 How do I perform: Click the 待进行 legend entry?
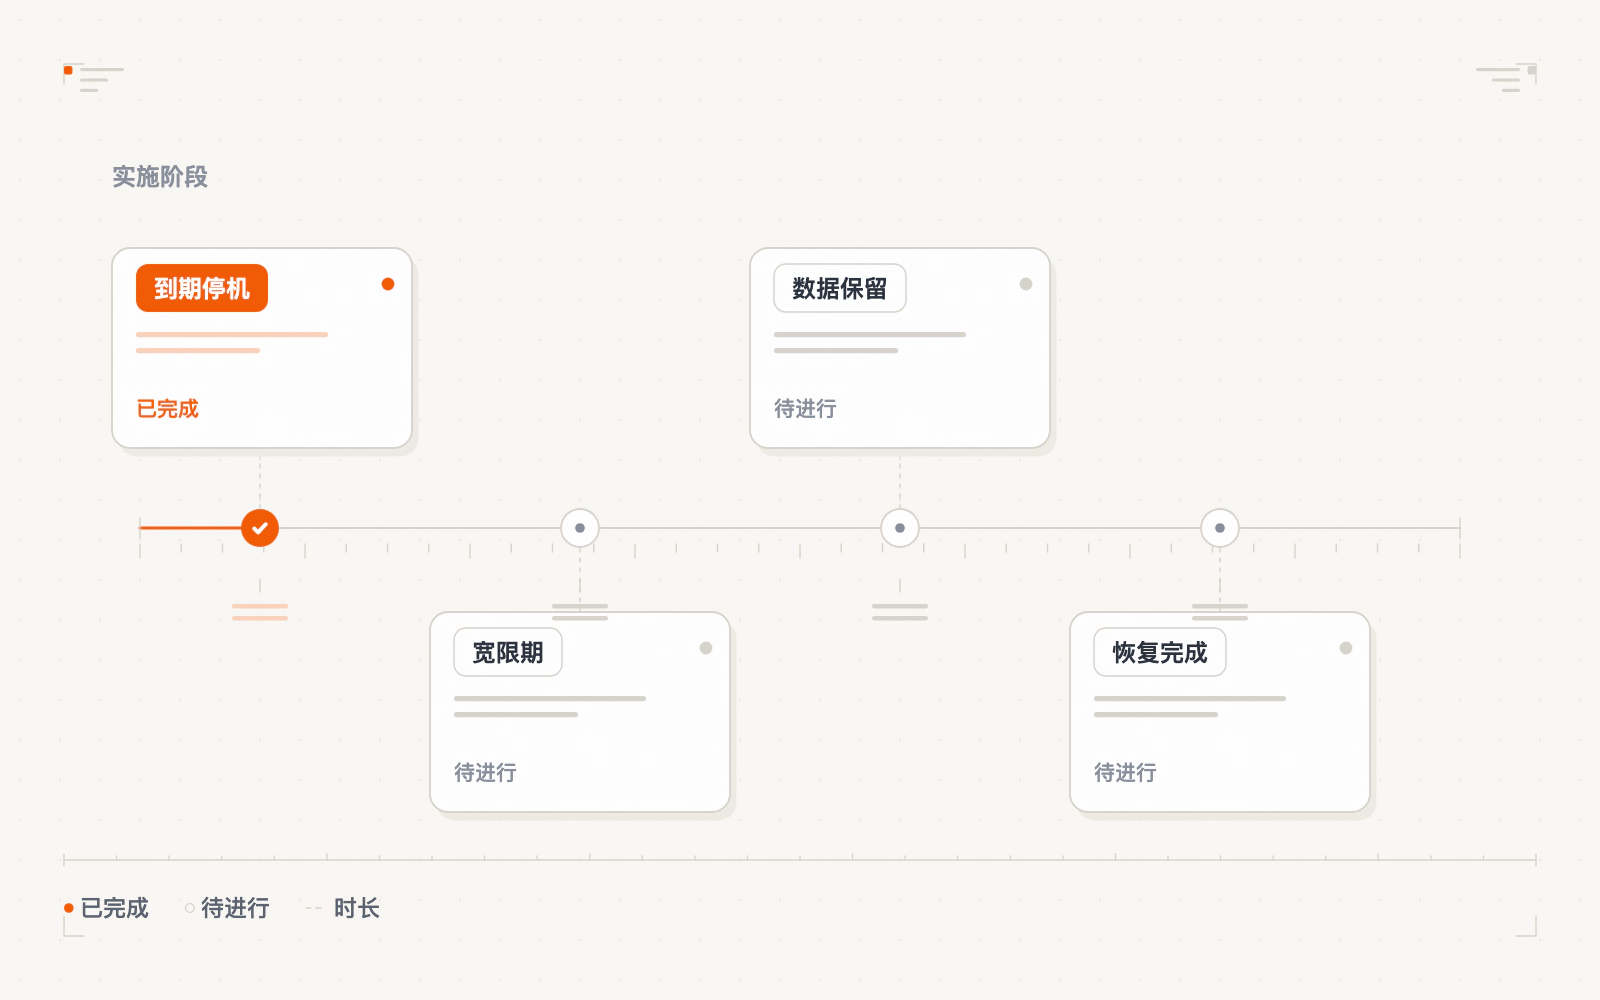pos(227,908)
